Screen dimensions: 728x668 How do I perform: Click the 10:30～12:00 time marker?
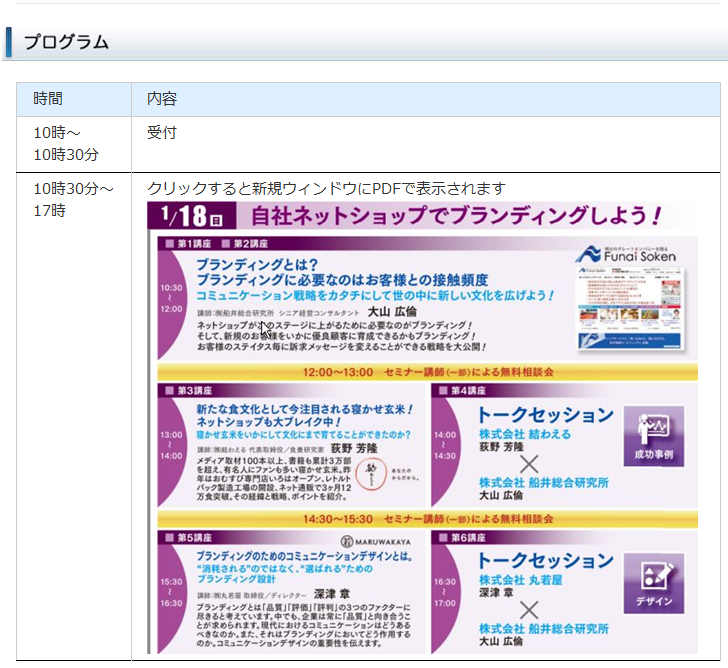tap(171, 298)
